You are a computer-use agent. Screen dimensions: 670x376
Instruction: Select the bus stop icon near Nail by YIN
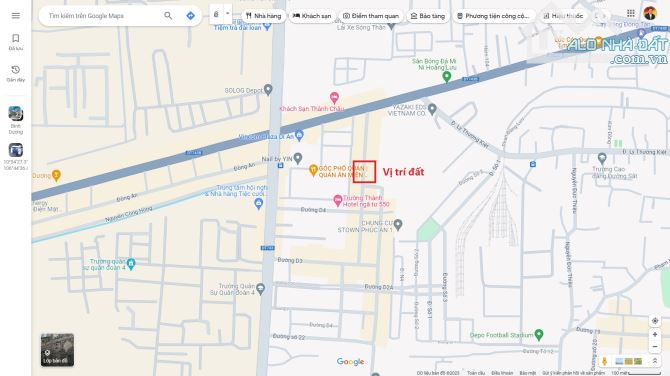click(280, 165)
